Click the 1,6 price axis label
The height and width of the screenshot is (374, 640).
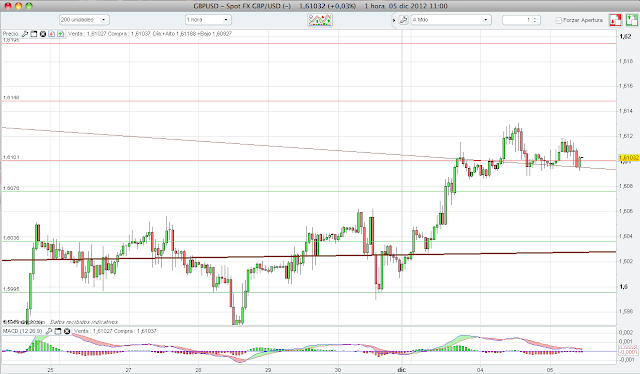point(623,287)
